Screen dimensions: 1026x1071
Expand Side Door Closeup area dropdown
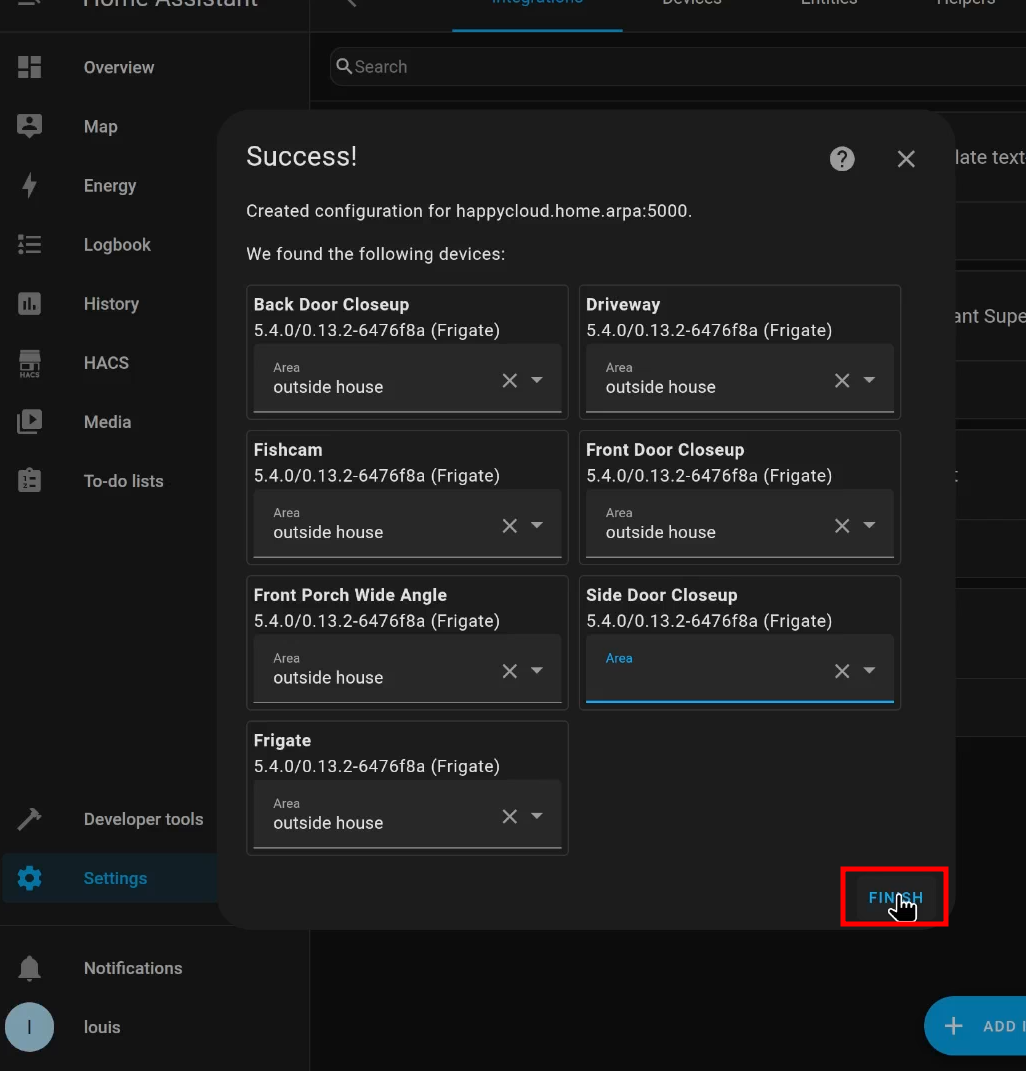pyautogui.click(x=869, y=671)
